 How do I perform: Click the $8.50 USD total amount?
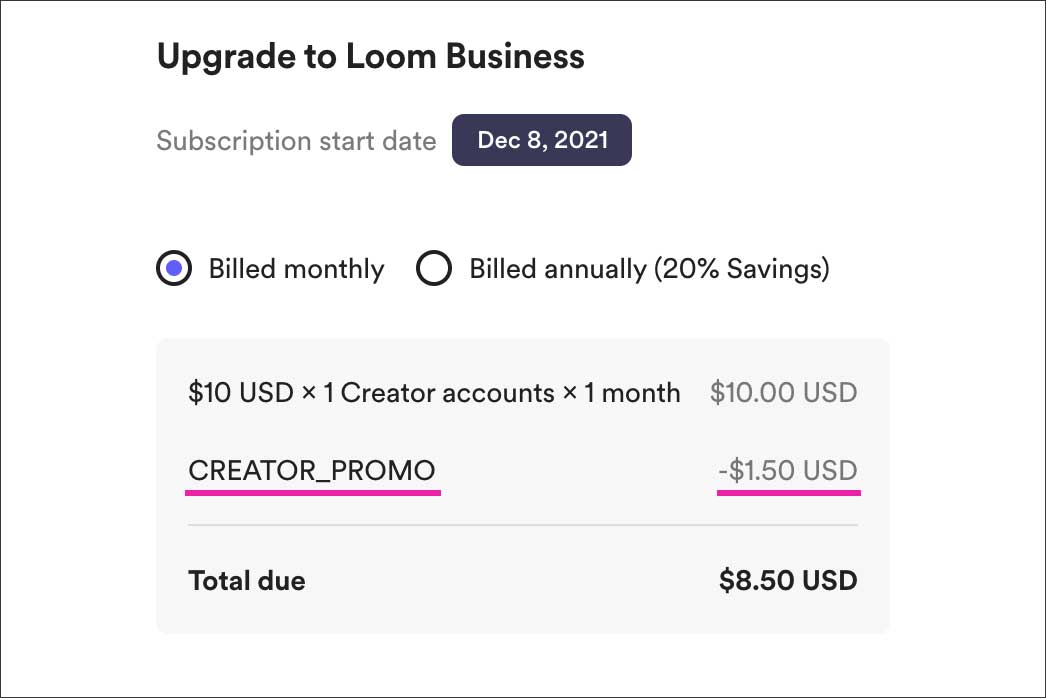pyautogui.click(x=788, y=580)
